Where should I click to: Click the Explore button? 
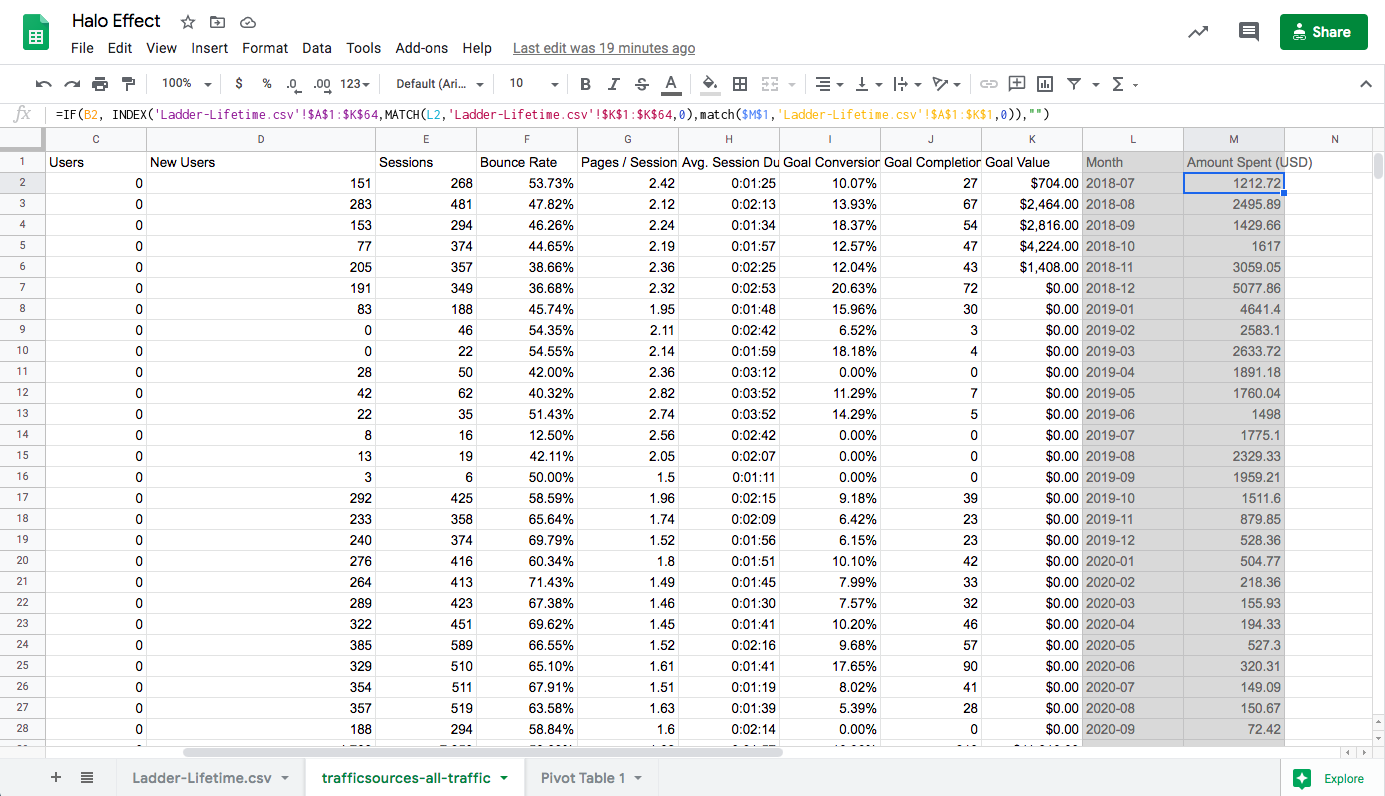pyautogui.click(x=1328, y=778)
